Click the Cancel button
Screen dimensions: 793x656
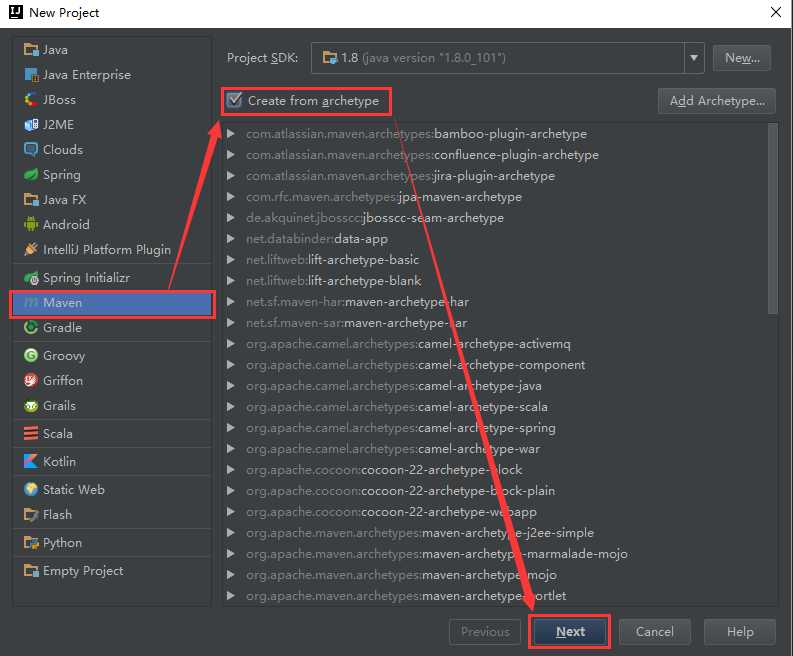pyautogui.click(x=654, y=632)
